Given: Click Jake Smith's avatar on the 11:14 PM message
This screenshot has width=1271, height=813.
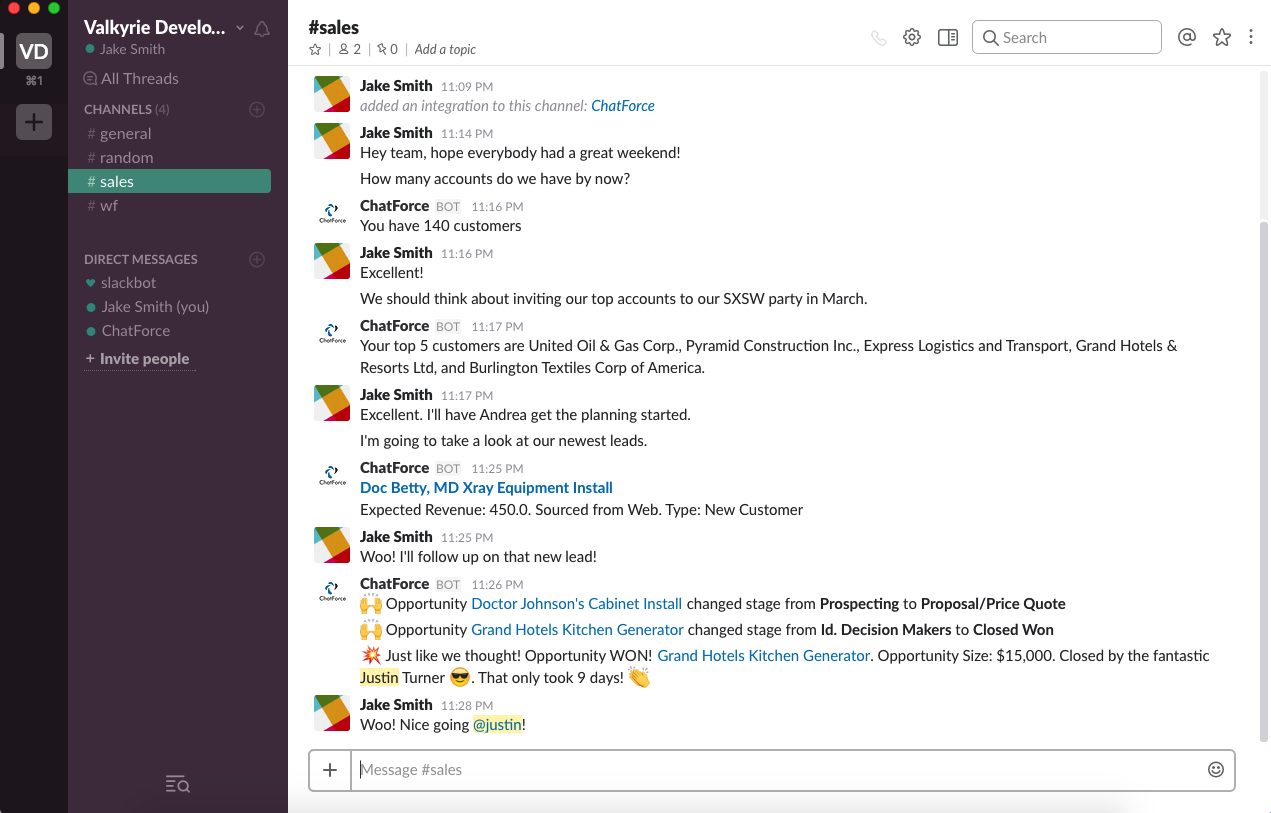Looking at the screenshot, I should (x=332, y=141).
